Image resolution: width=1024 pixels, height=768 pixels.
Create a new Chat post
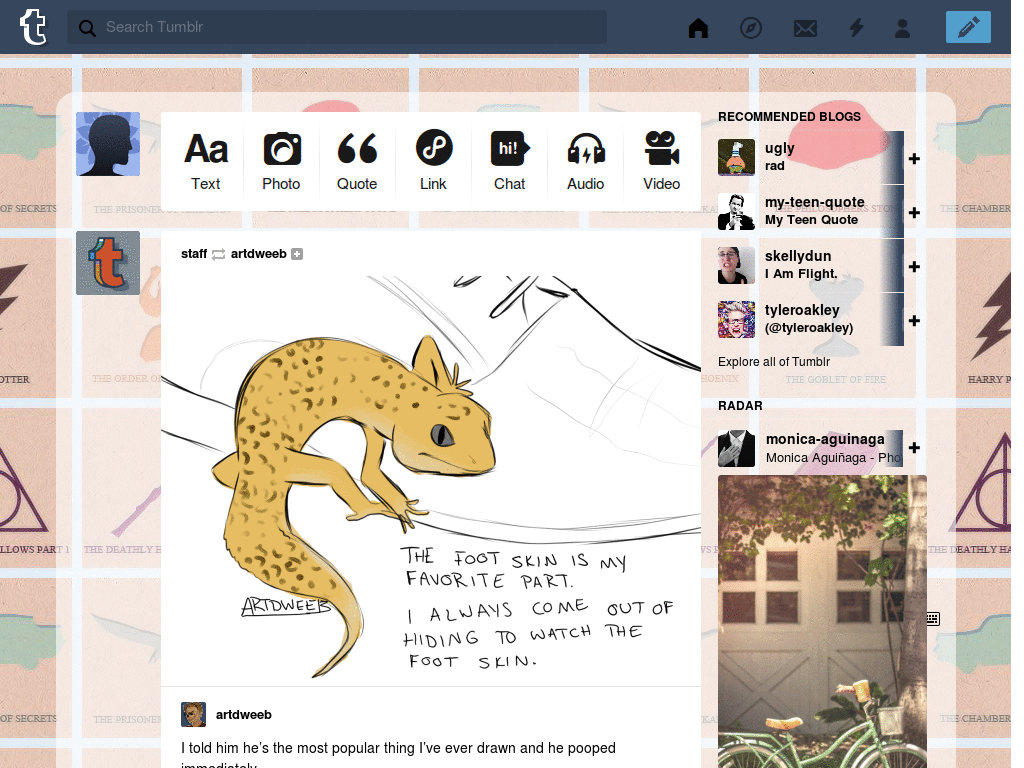pos(509,161)
